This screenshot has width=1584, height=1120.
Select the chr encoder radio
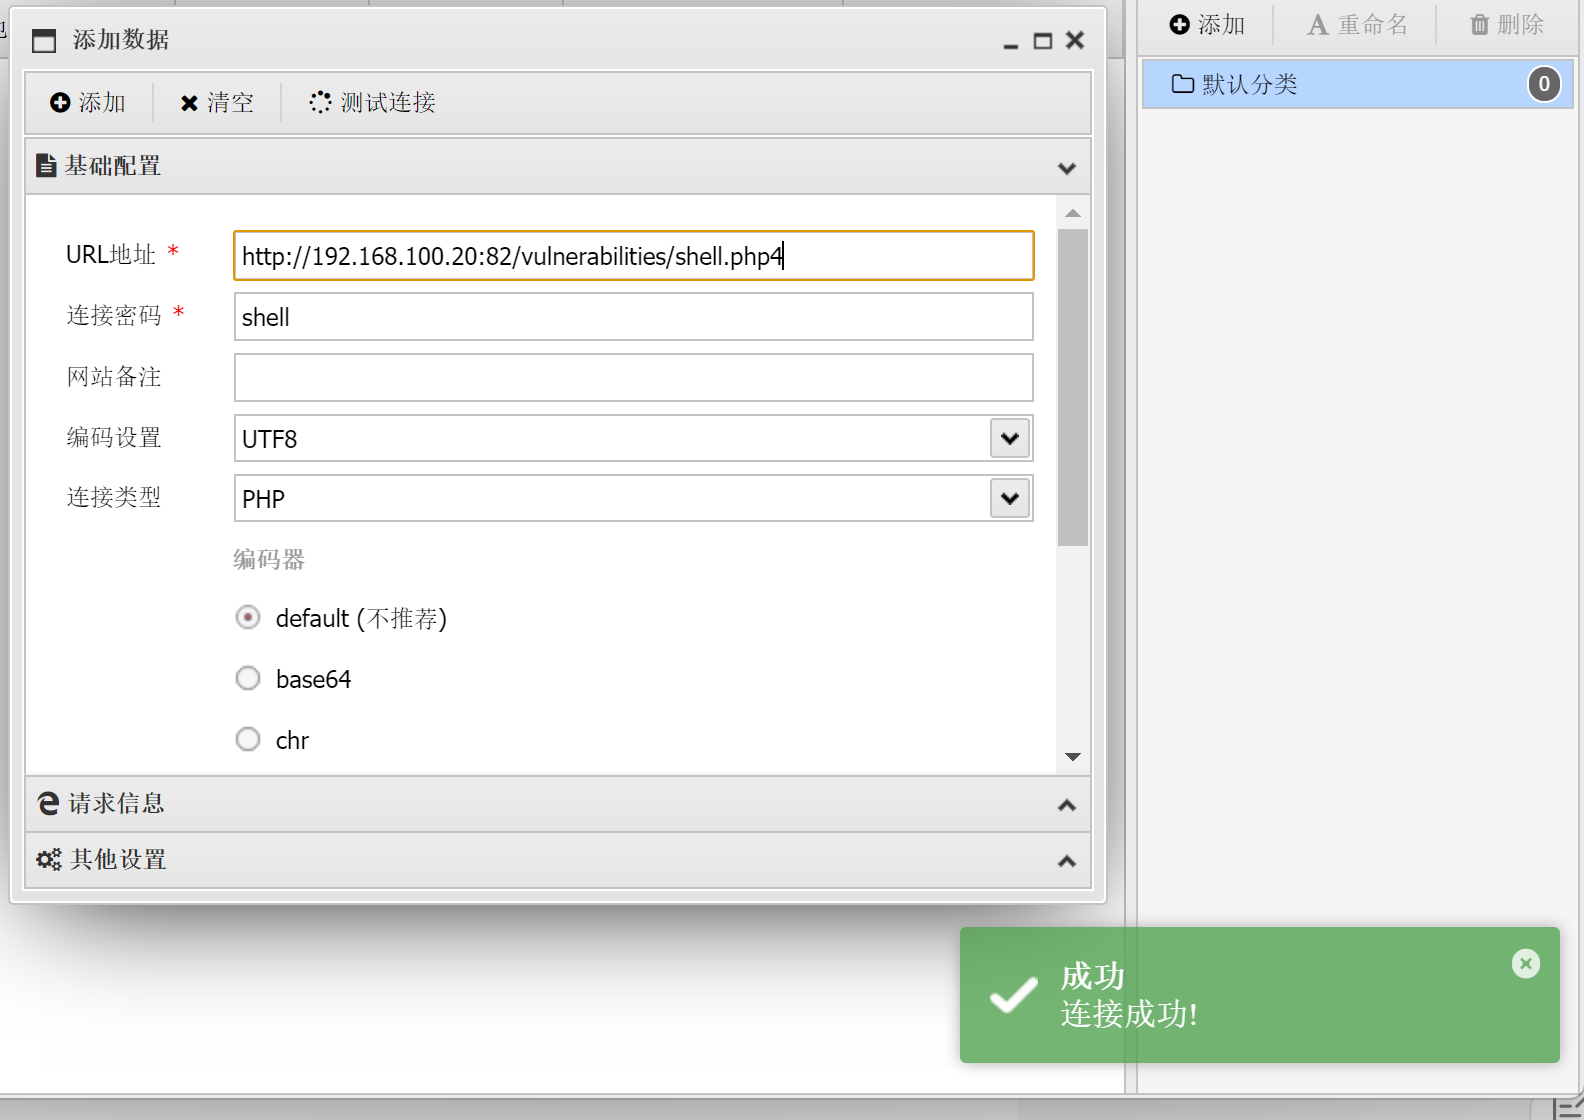248,739
